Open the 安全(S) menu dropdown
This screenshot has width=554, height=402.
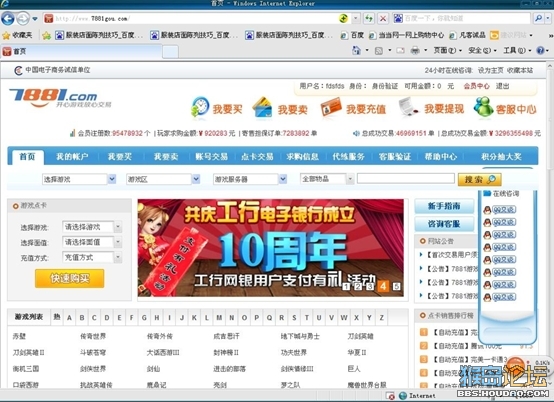click(x=482, y=51)
